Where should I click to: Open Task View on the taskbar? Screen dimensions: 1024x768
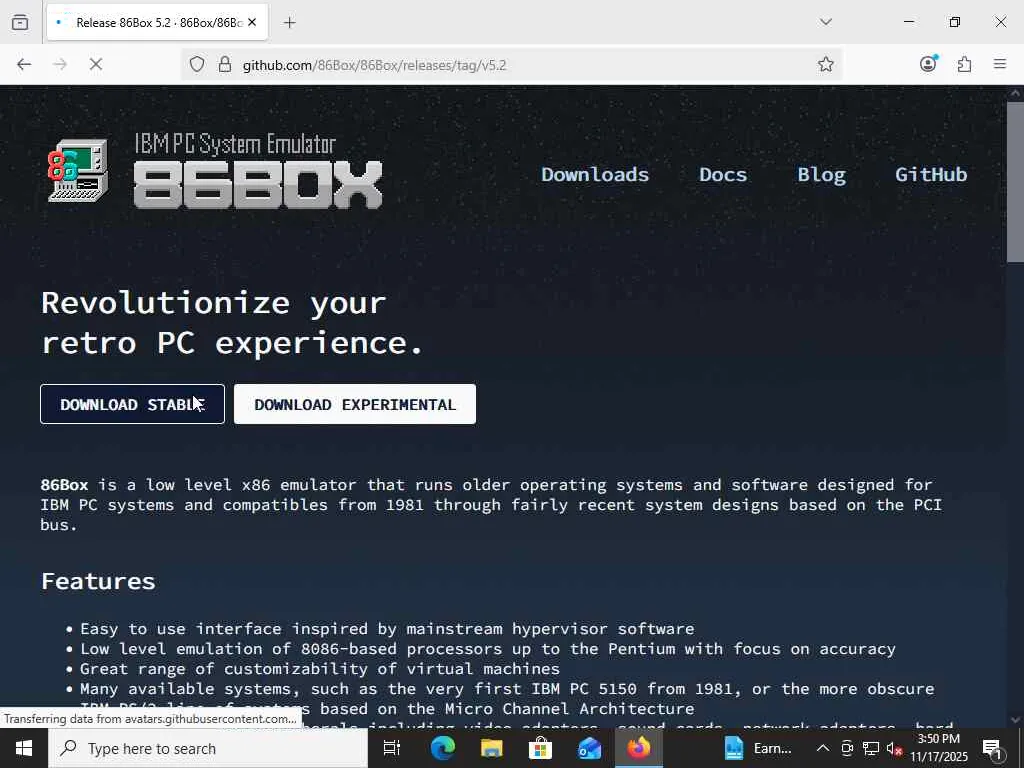(x=392, y=748)
